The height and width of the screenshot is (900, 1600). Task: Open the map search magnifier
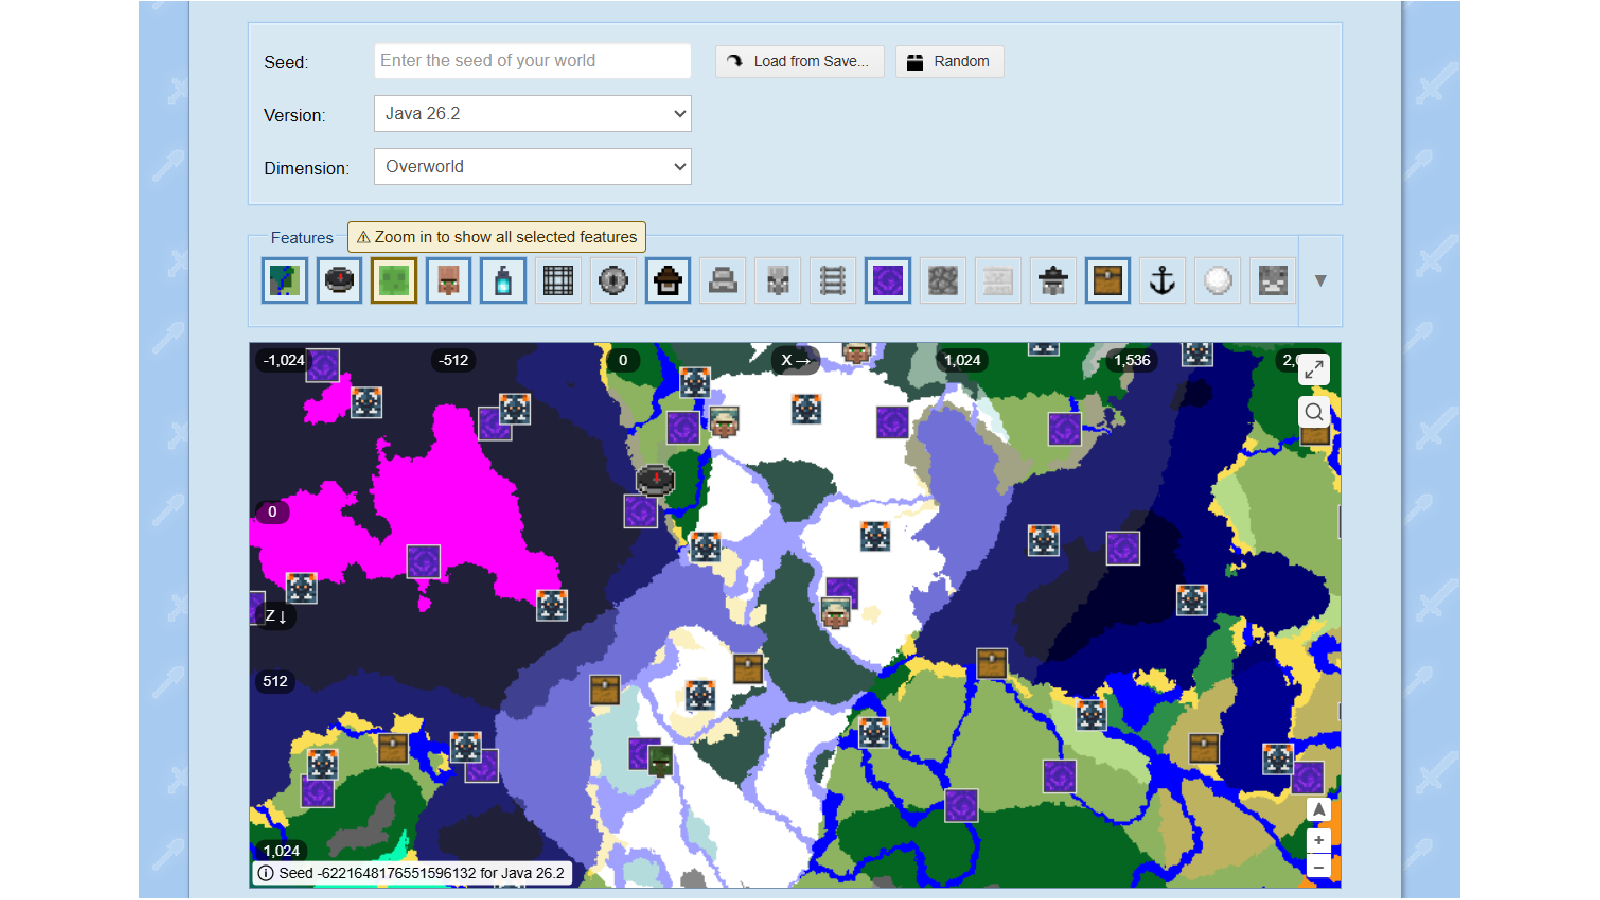[x=1314, y=412]
